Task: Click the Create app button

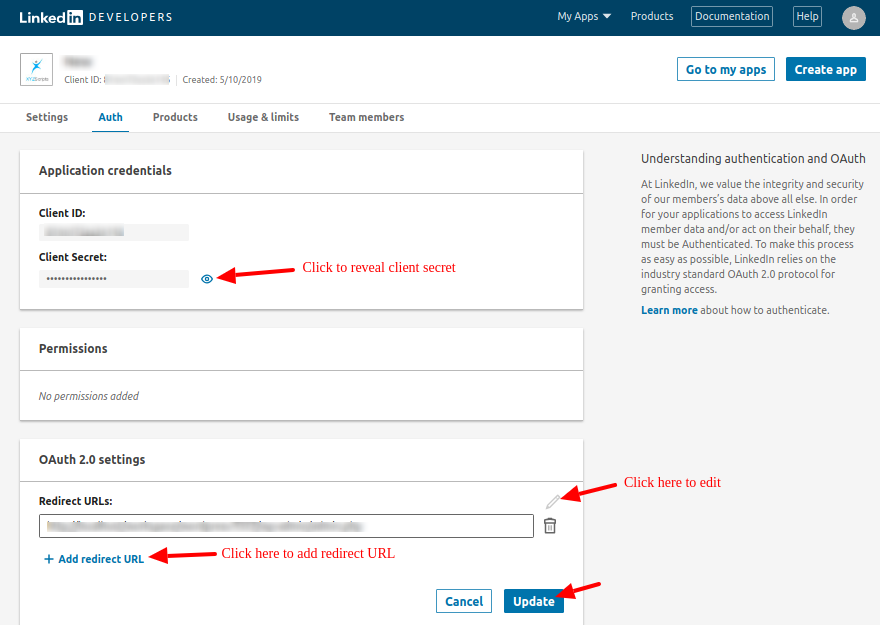Action: 826,69
